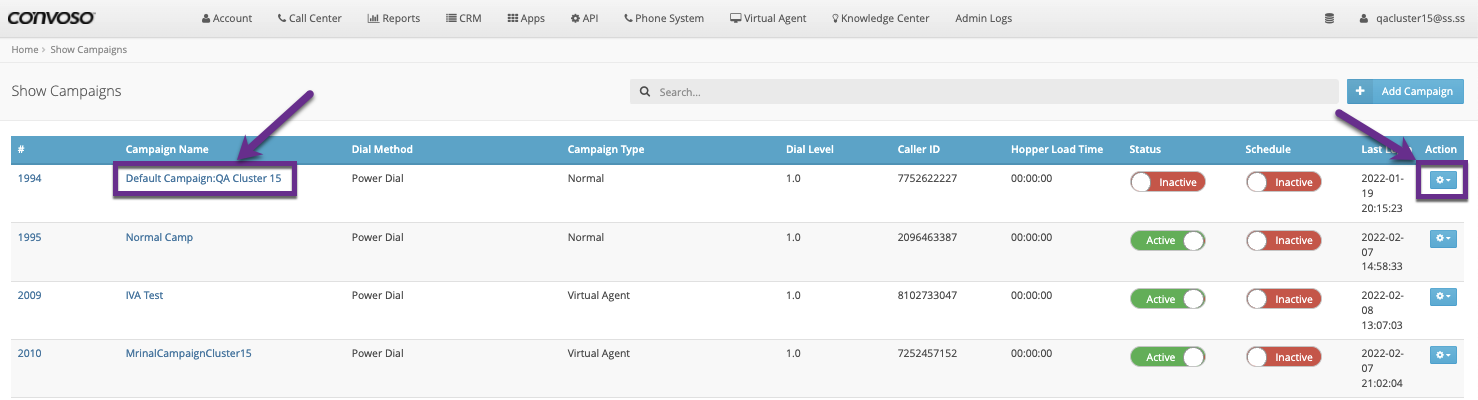Toggle Status for MrinalCampaignCluster15

point(1167,356)
